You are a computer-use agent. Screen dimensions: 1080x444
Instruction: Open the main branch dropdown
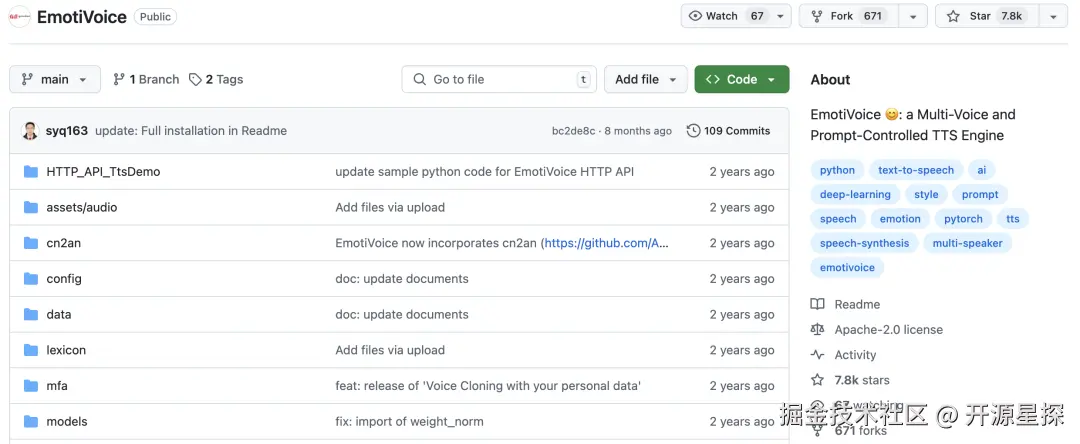click(x=55, y=80)
